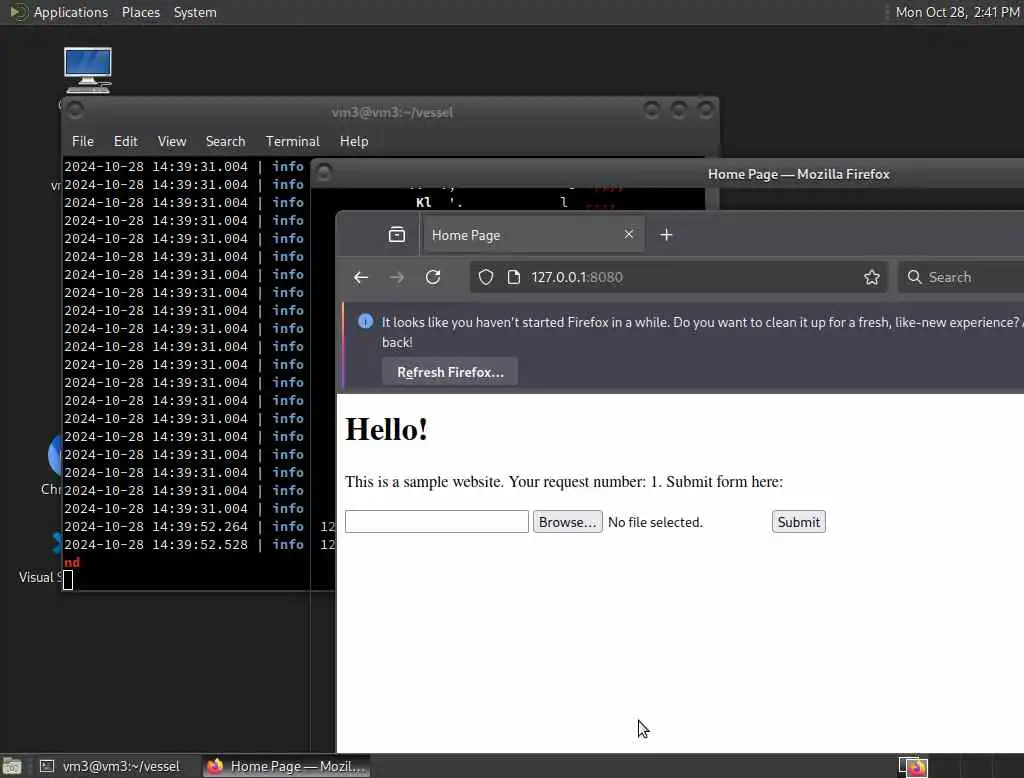Click log line timestamped 14:39:52.264
Screen dimensions: 1024x778
199,527
